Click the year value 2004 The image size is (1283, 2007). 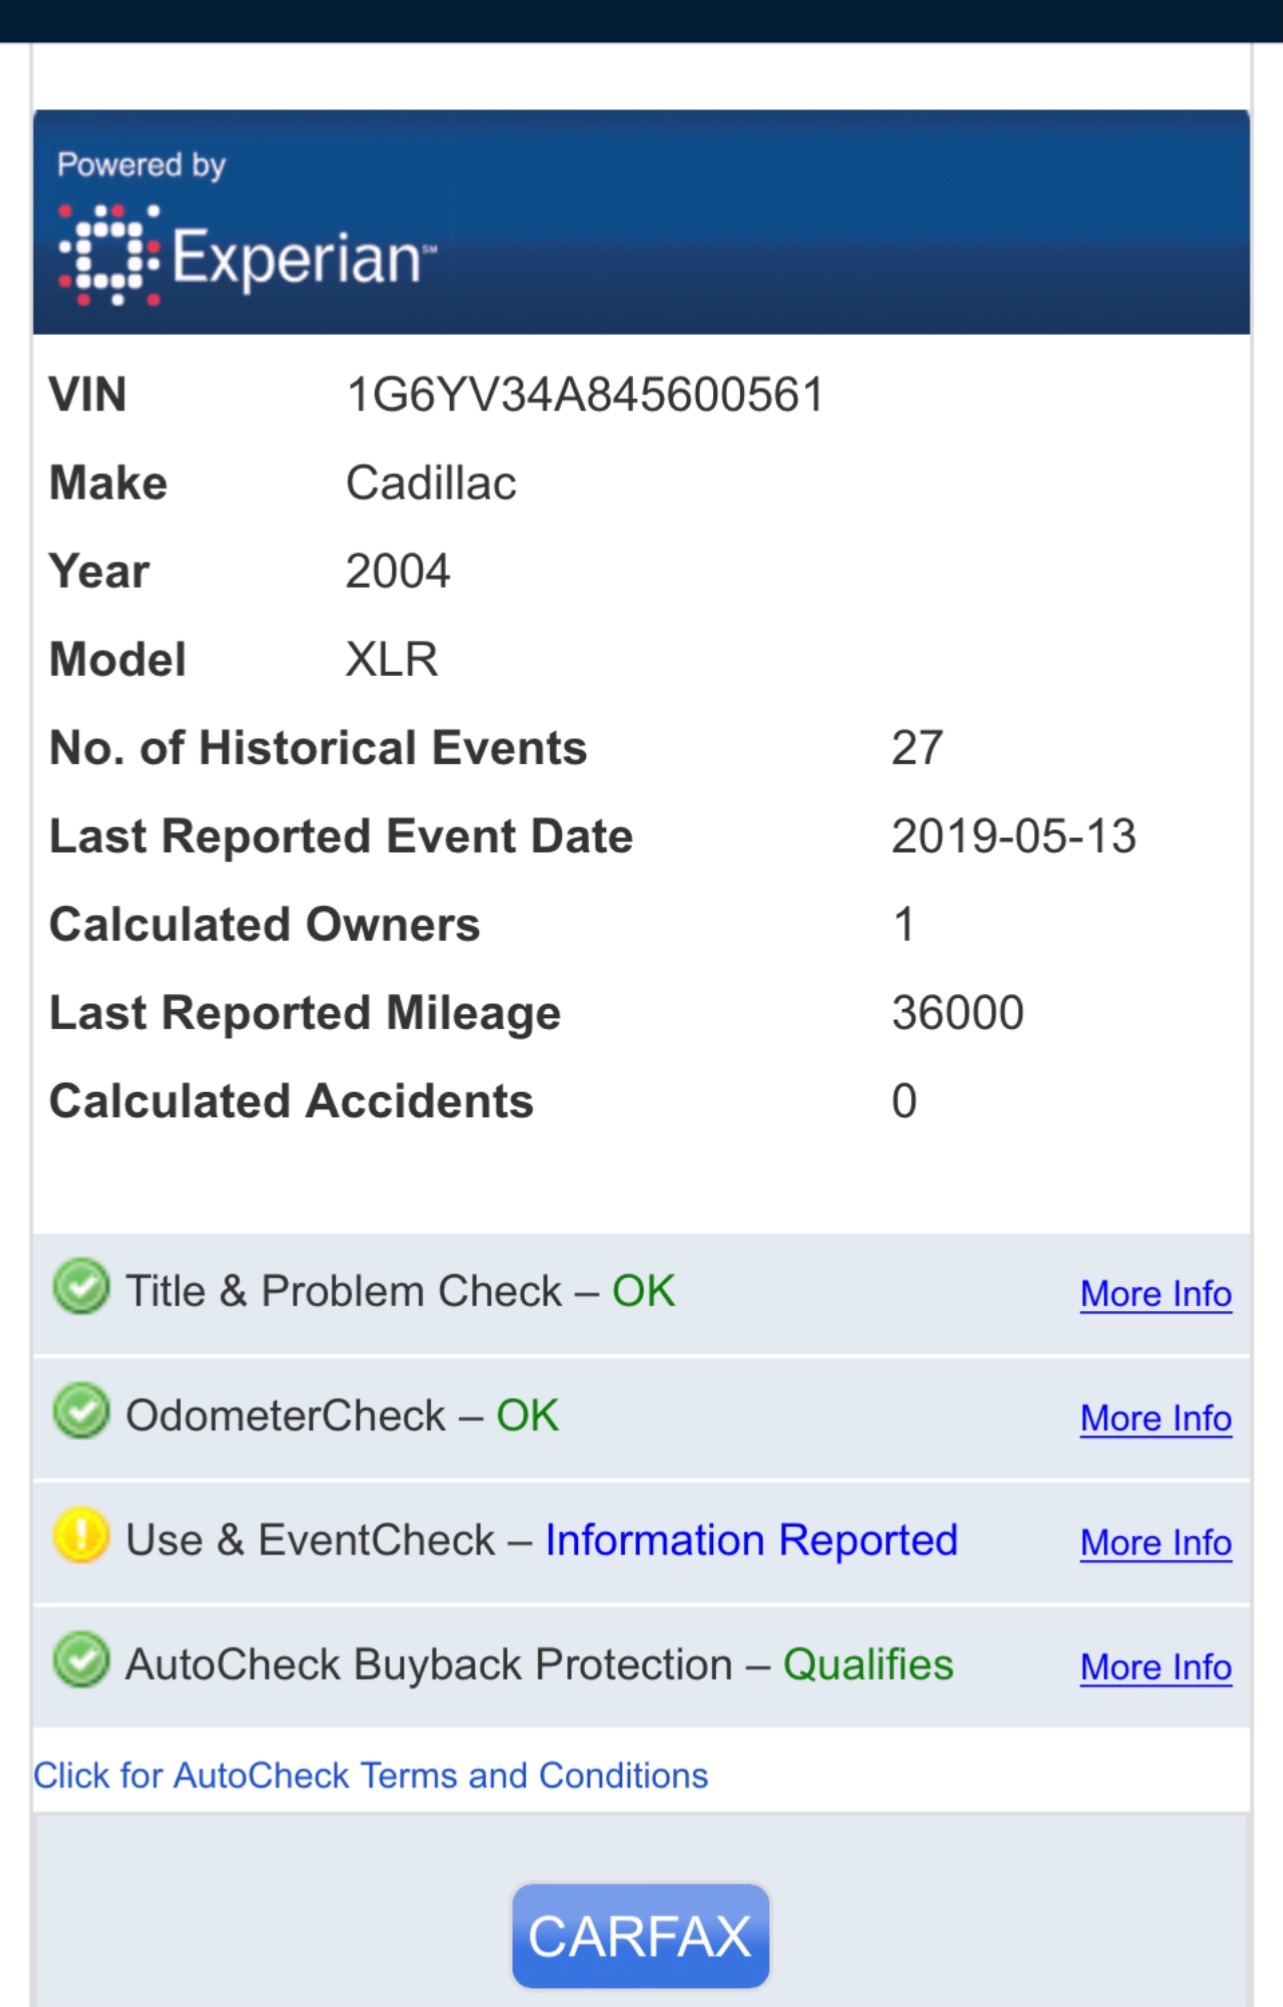click(398, 571)
